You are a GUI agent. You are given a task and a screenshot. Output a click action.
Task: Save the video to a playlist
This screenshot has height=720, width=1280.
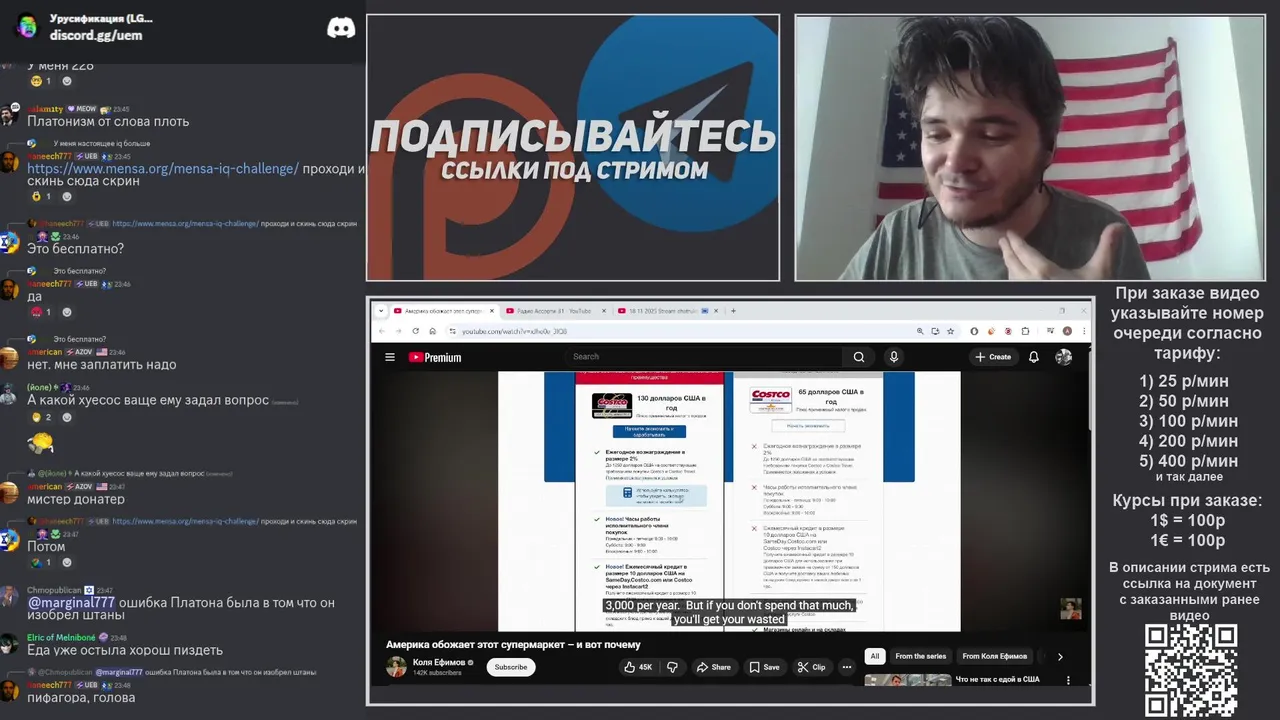point(765,667)
